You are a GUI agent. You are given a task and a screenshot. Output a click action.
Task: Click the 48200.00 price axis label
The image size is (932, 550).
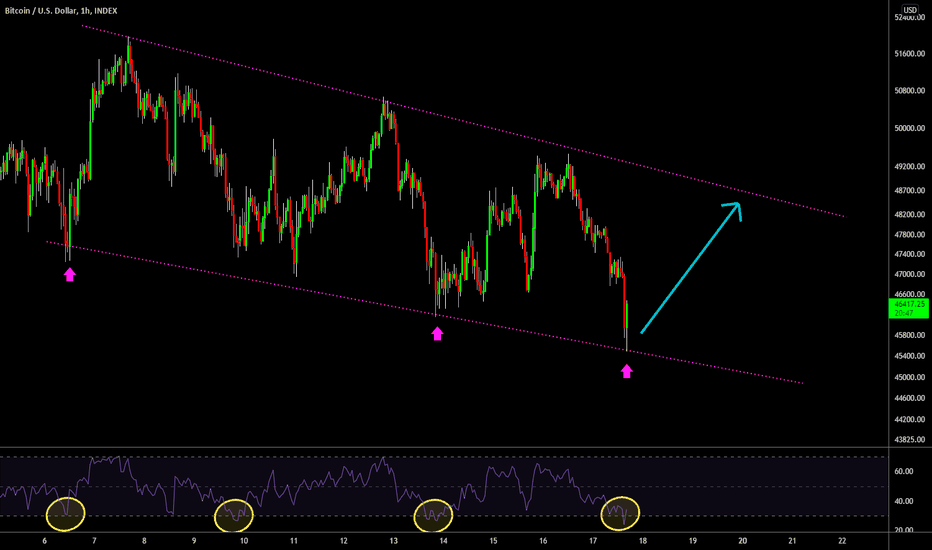tap(909, 214)
